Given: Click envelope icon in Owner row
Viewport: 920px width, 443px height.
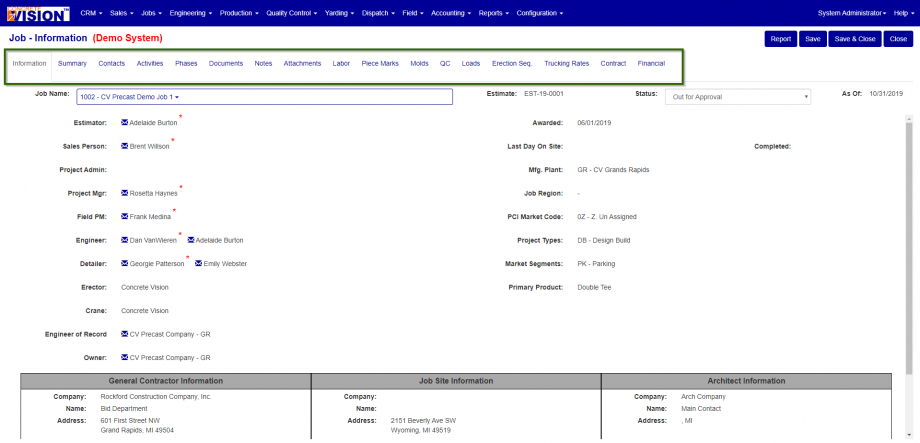Looking at the screenshot, I should 124,357.
